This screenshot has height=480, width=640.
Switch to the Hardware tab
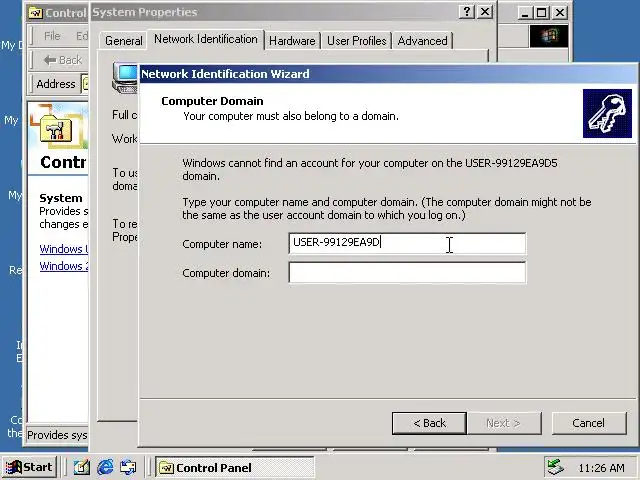coord(292,41)
